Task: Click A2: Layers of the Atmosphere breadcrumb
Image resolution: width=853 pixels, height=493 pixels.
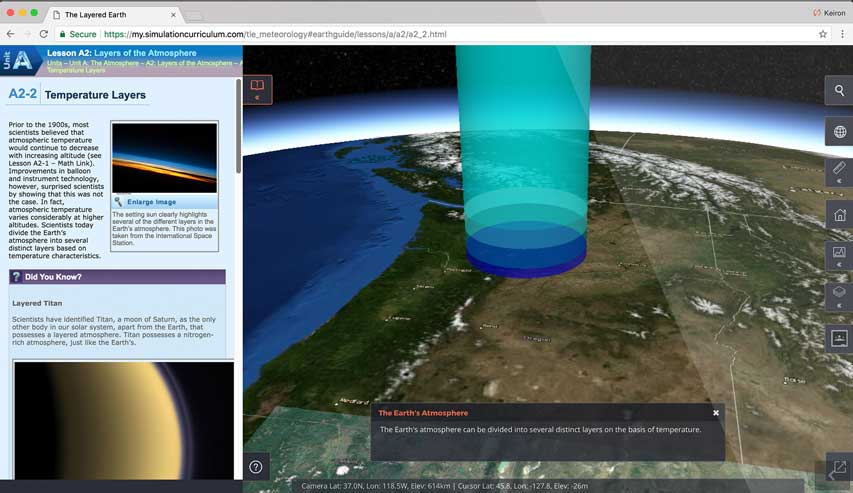Action: pos(189,63)
